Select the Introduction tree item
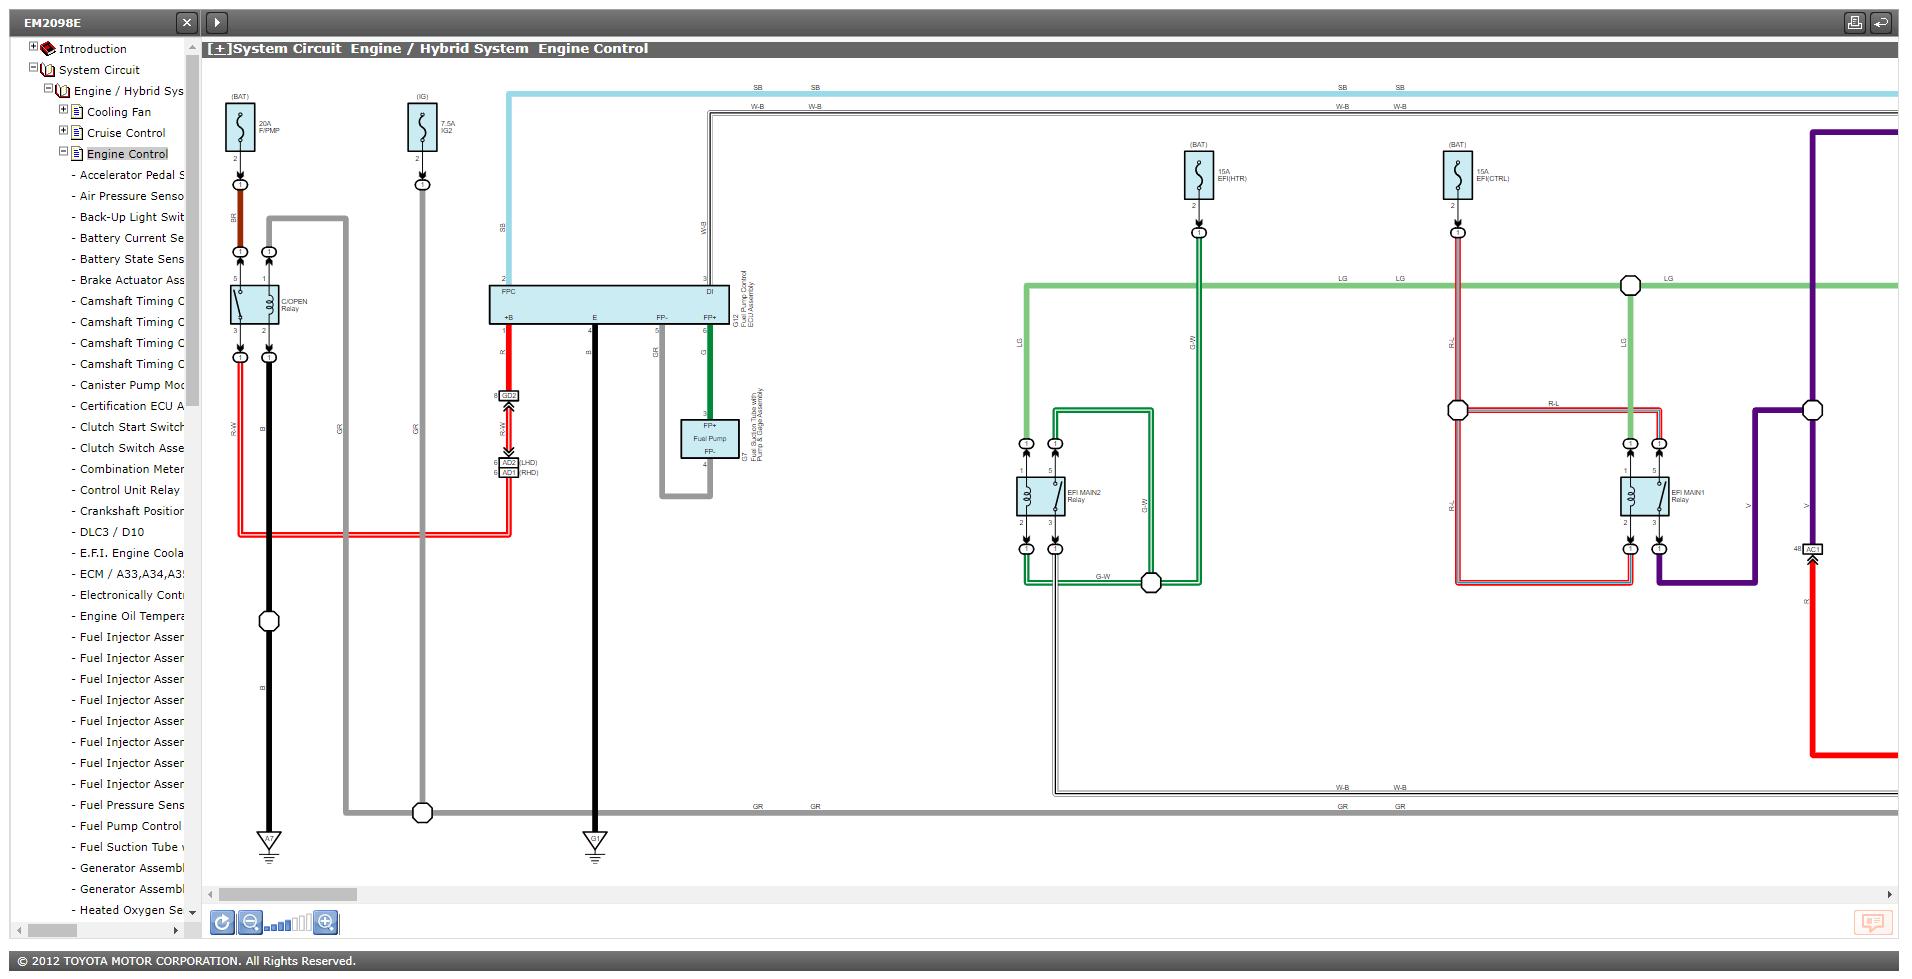This screenshot has height=979, width=1912. coord(92,49)
